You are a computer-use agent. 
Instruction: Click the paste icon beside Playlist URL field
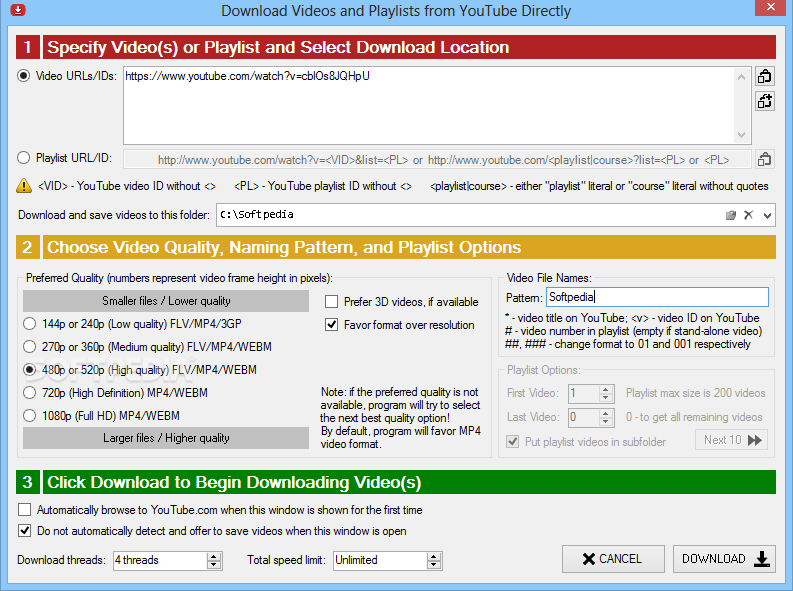coord(765,160)
